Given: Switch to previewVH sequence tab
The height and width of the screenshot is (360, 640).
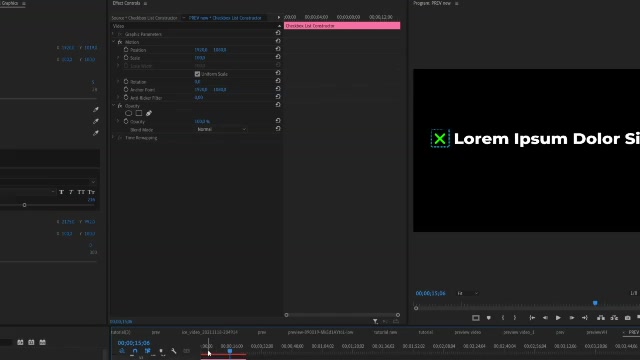Looking at the screenshot, I should tap(597, 332).
